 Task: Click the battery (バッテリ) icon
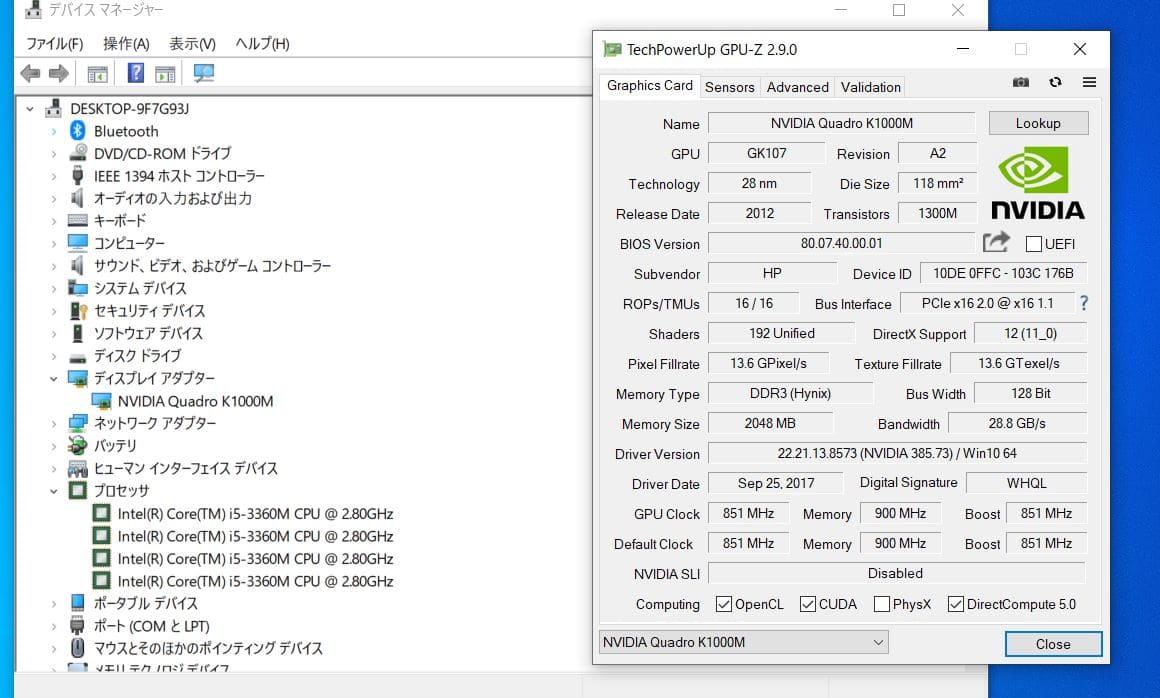pos(78,445)
